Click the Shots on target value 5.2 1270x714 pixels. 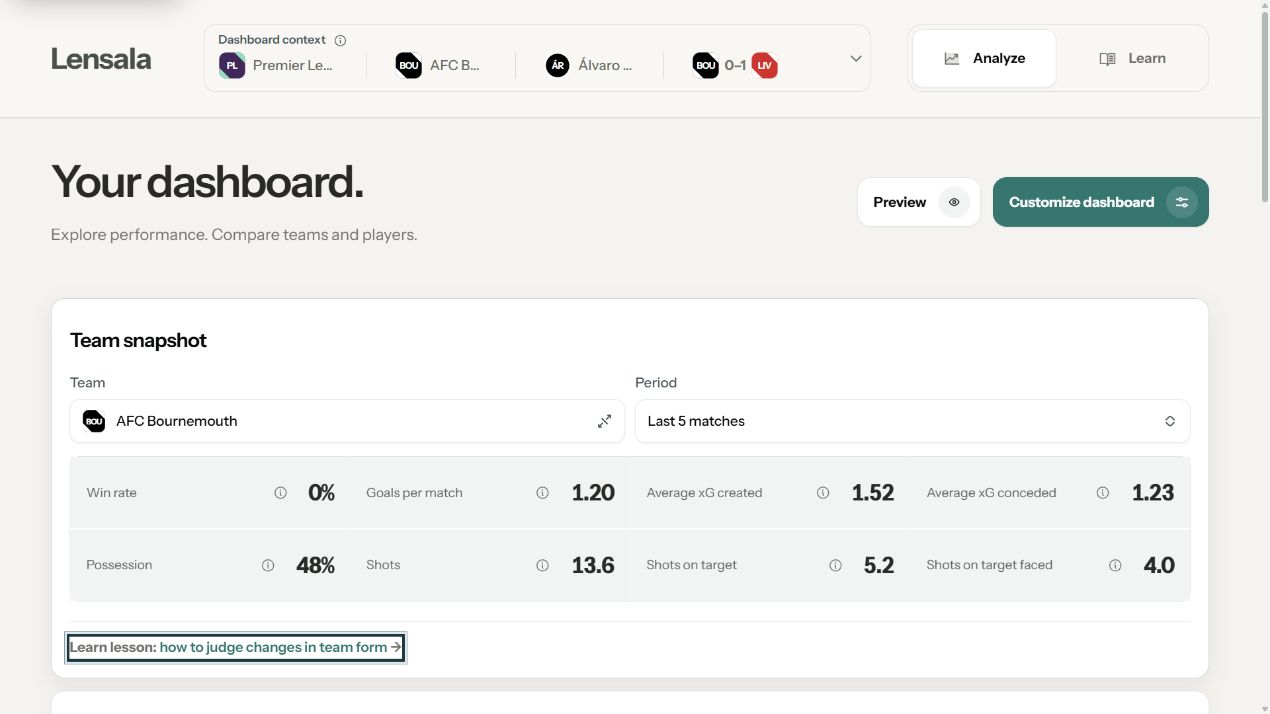tap(879, 565)
